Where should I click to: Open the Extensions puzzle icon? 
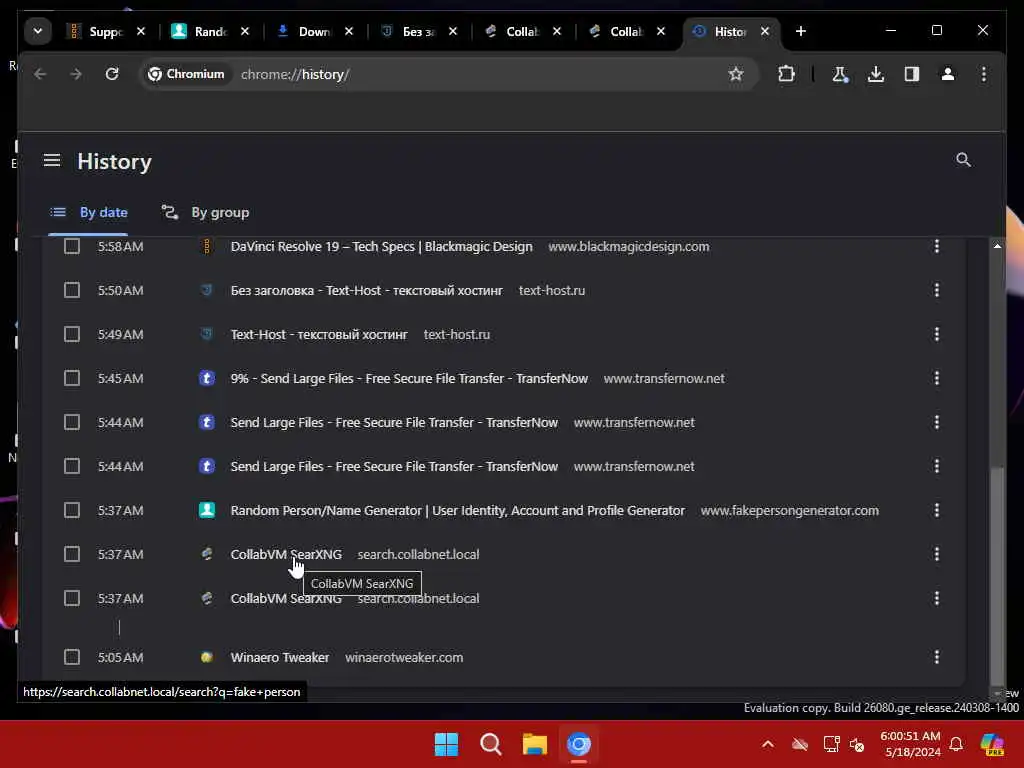pos(786,74)
